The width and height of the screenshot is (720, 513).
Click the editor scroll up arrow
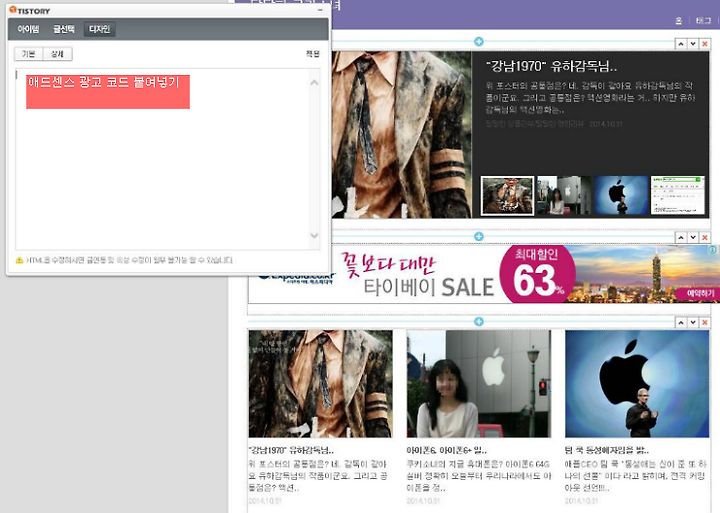click(x=315, y=83)
